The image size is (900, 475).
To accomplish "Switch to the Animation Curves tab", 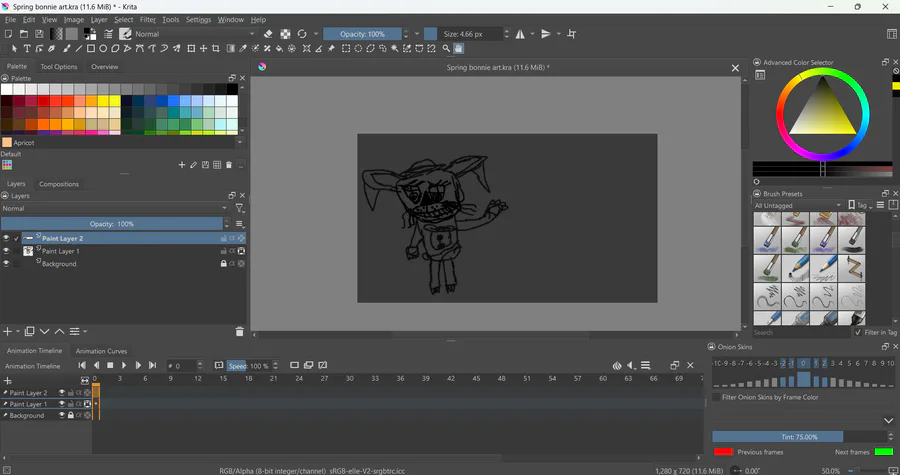I will click(x=101, y=351).
